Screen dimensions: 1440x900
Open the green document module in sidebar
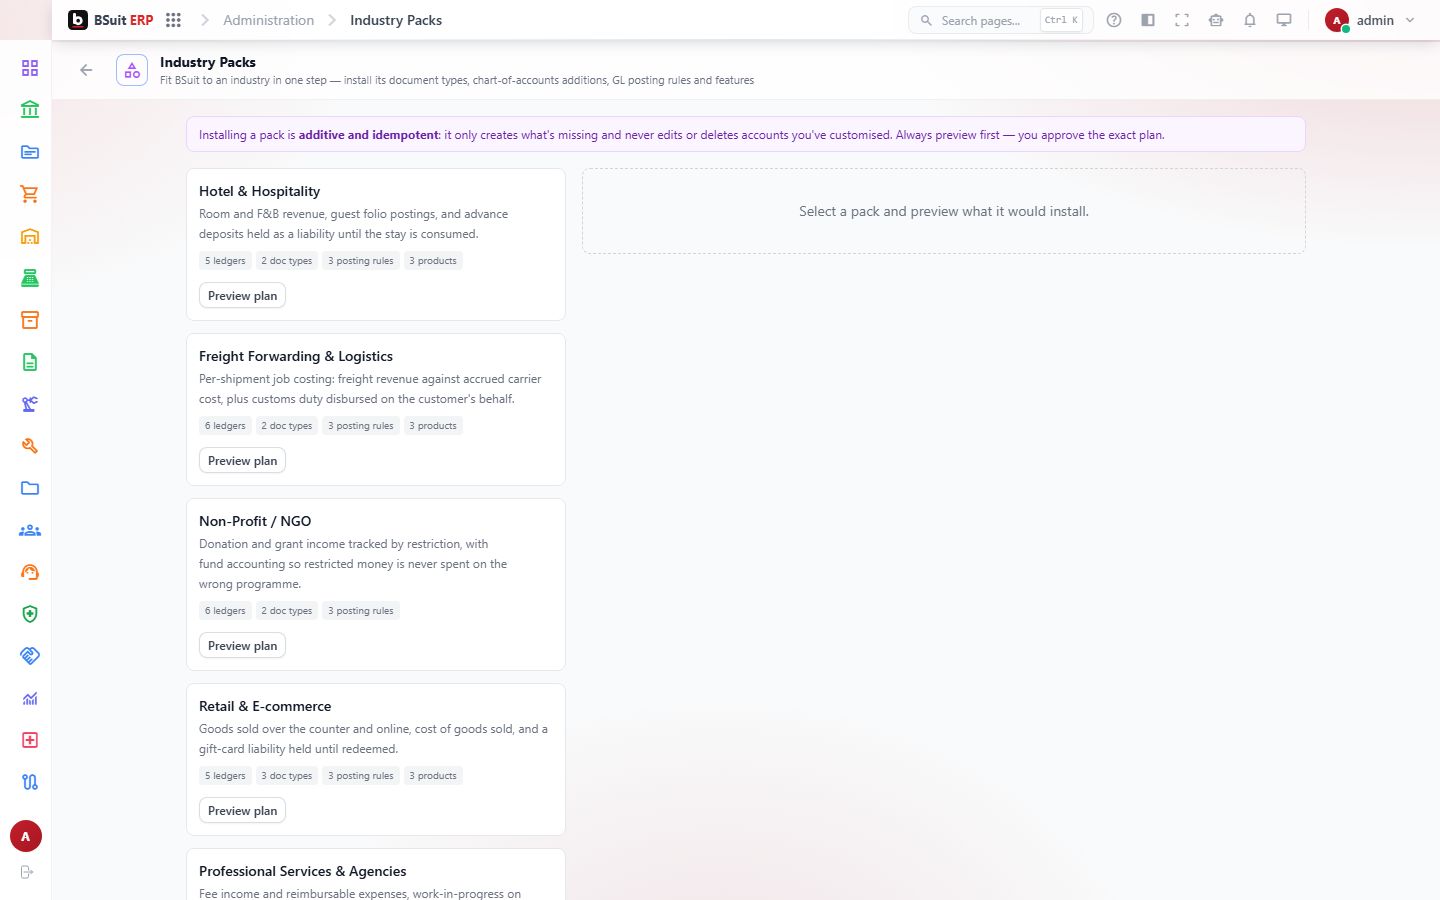30,362
